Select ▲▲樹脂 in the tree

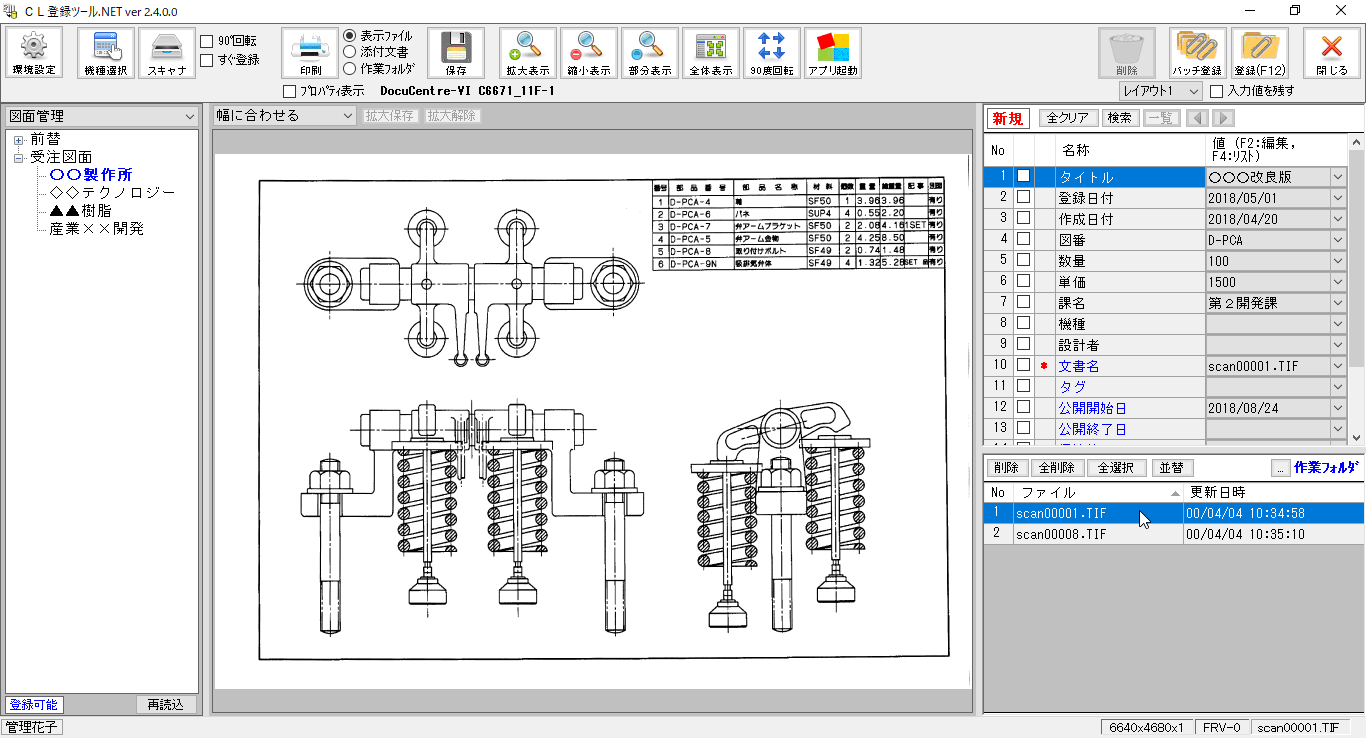point(80,211)
